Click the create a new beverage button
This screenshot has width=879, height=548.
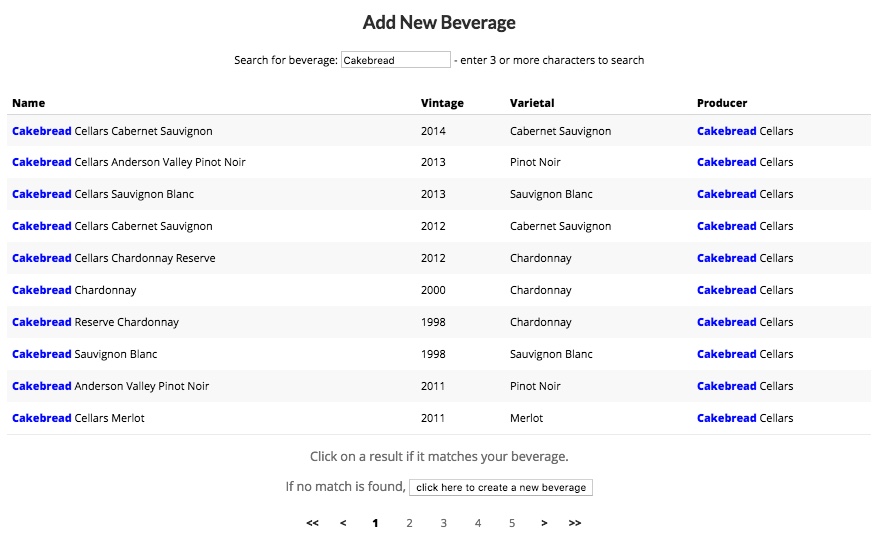(501, 487)
